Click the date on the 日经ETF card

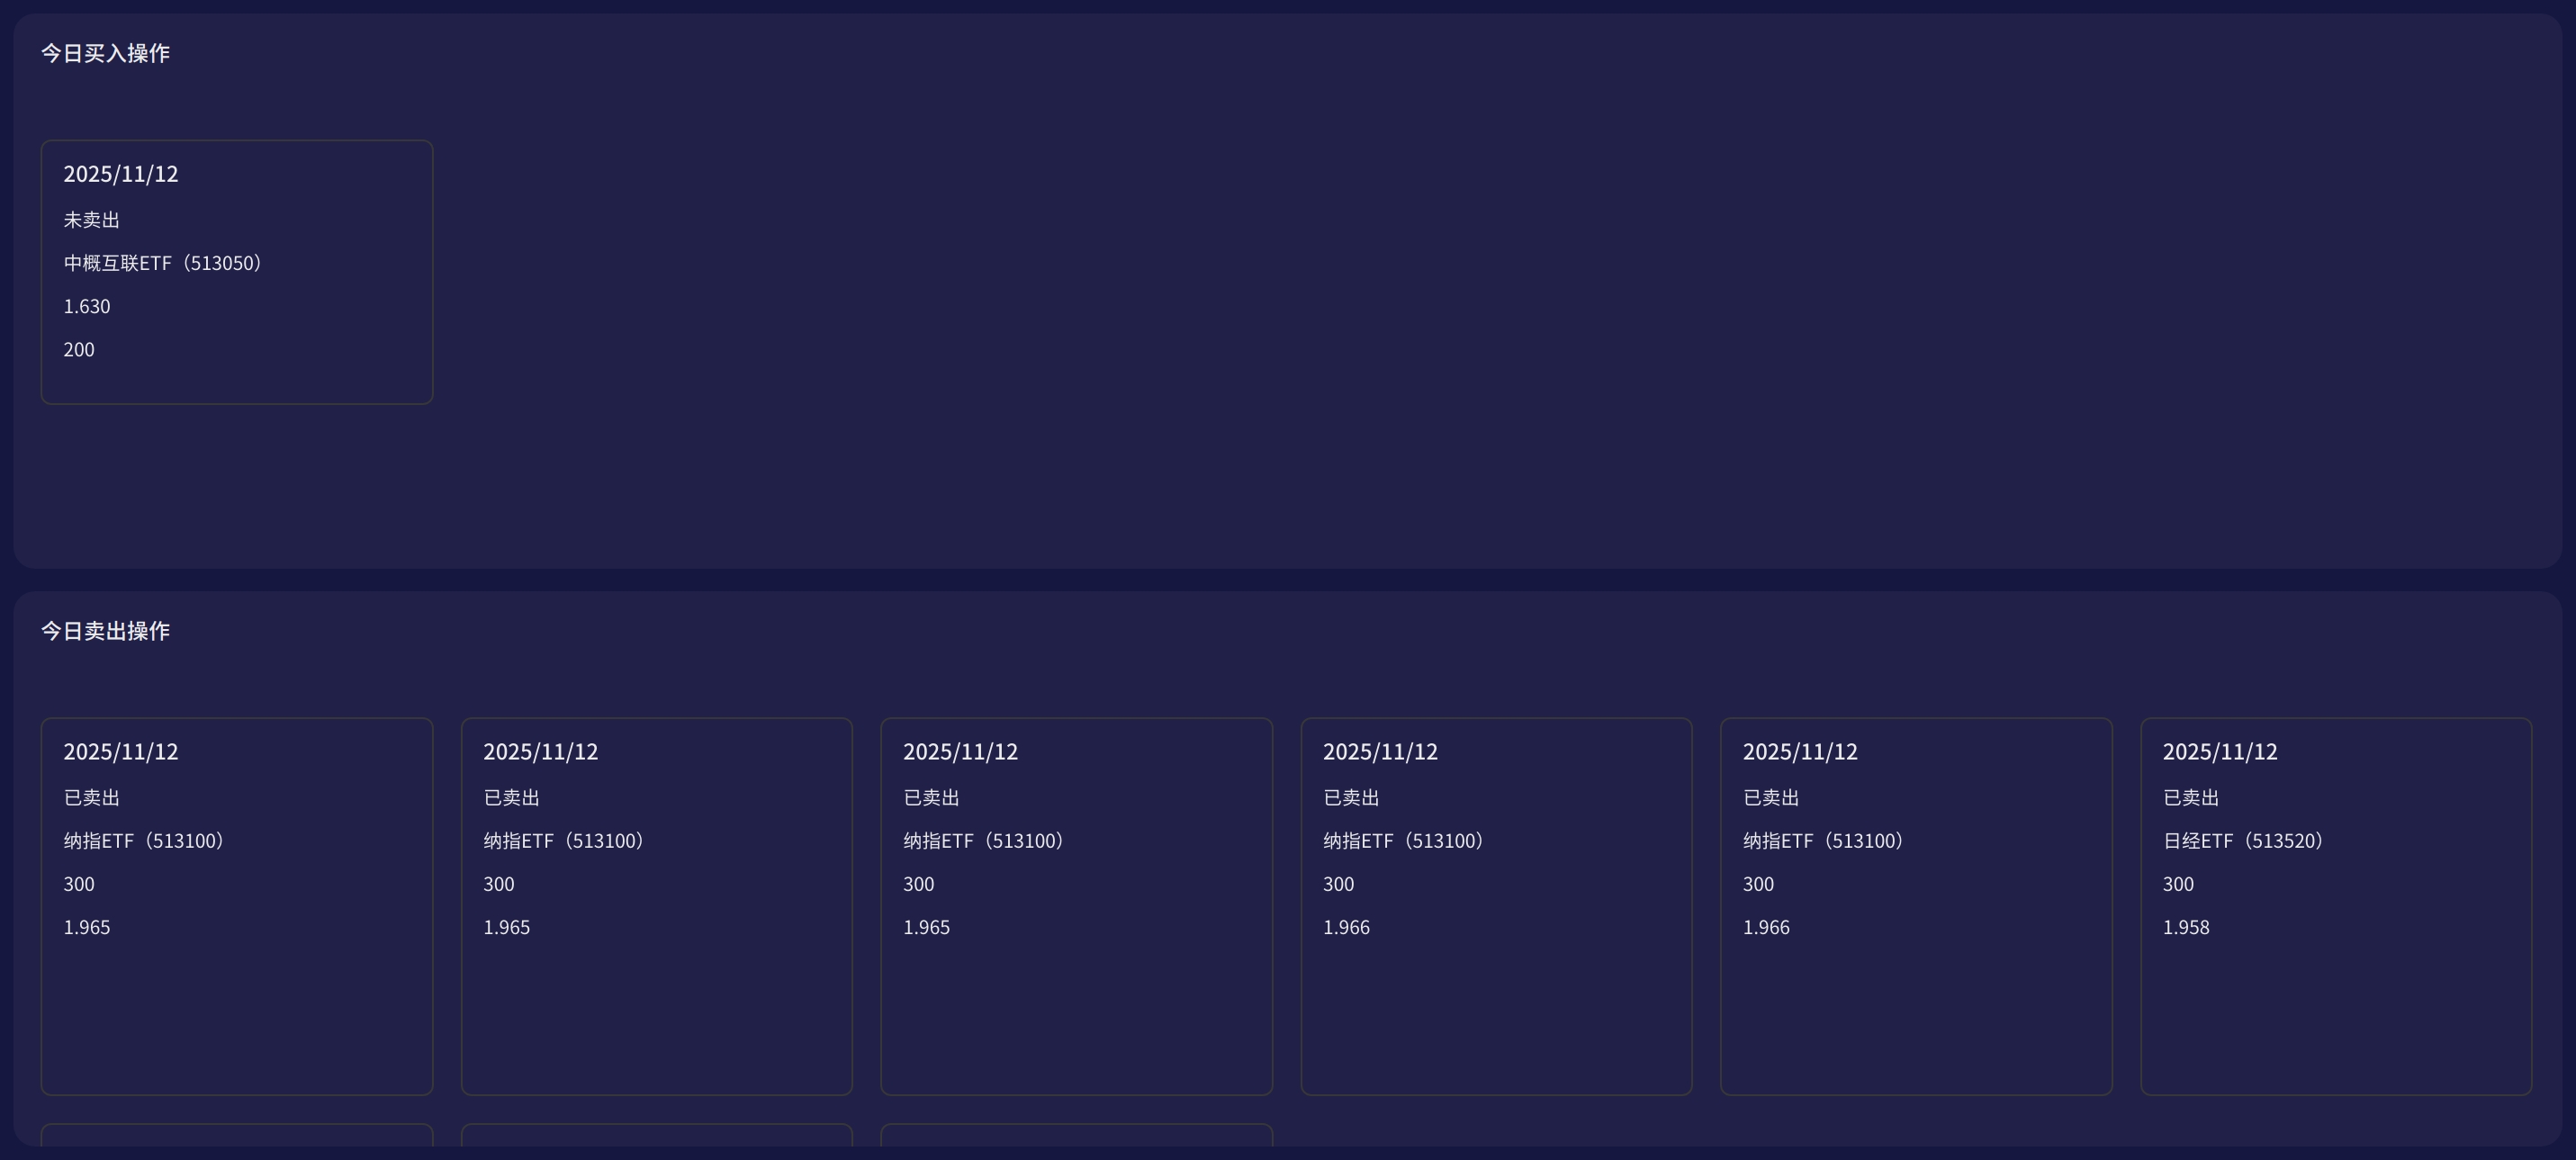pos(2220,752)
